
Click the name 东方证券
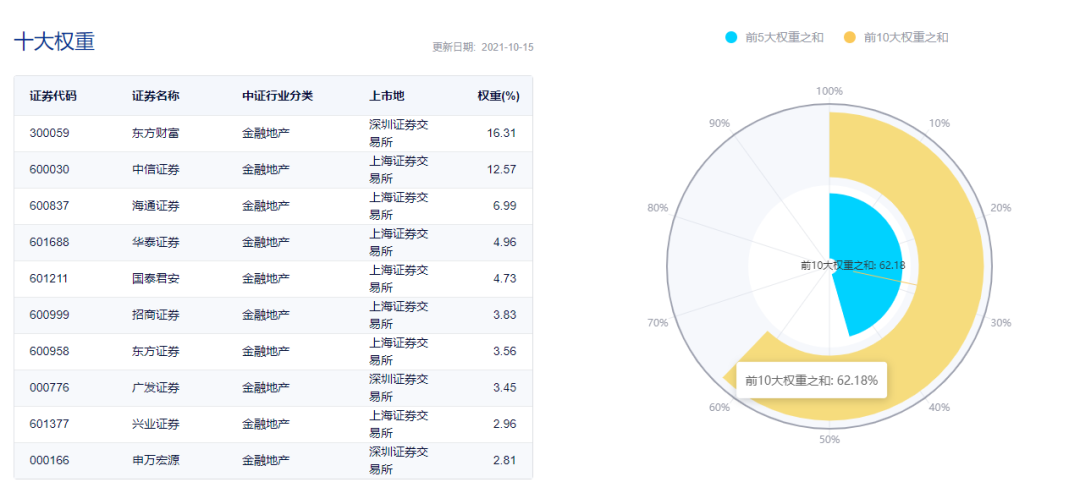(x=156, y=351)
